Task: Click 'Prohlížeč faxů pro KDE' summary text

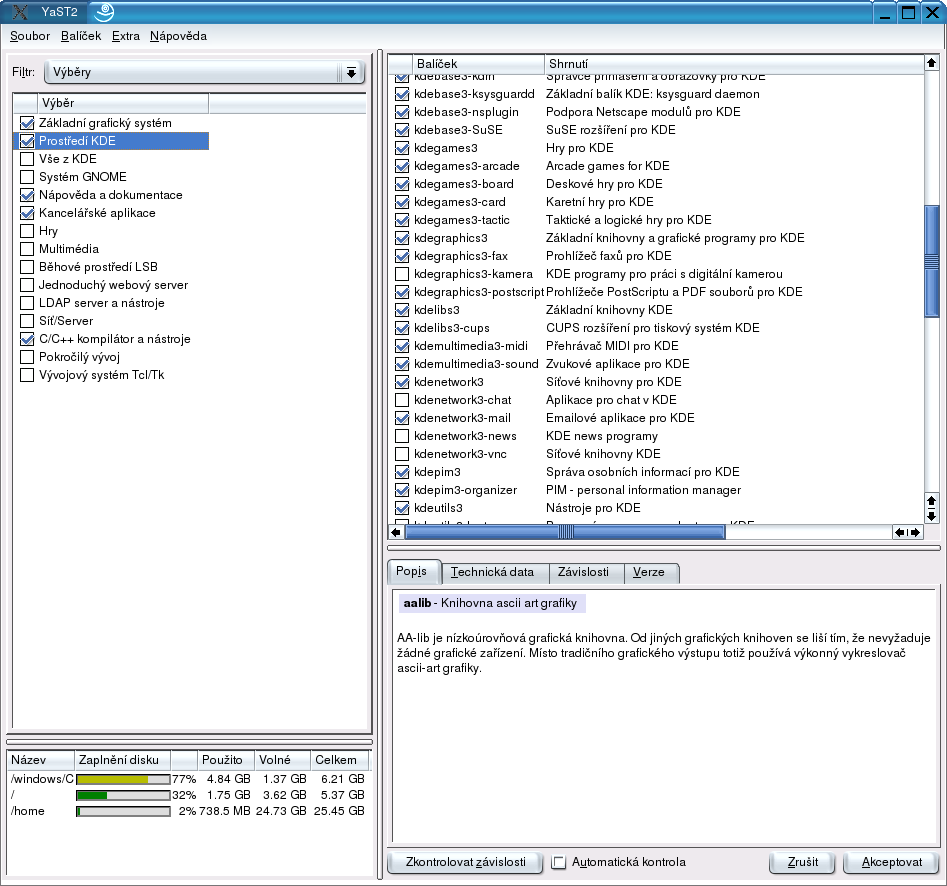Action: (608, 256)
